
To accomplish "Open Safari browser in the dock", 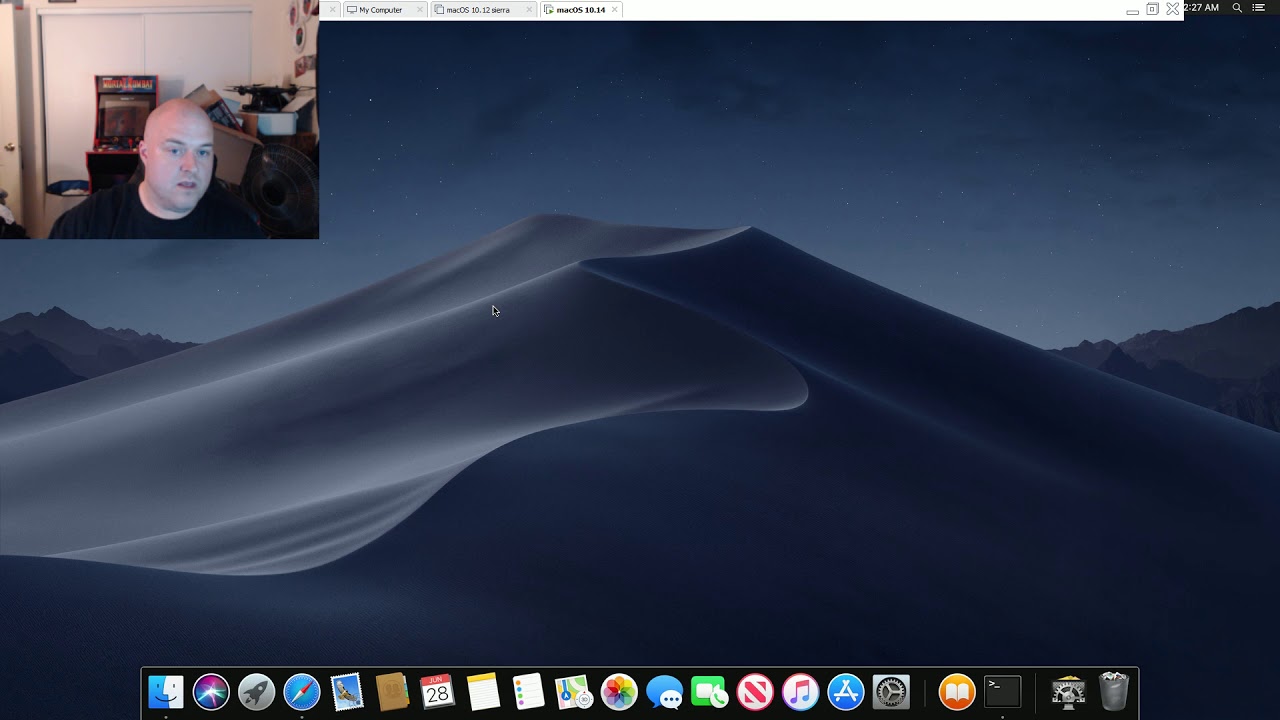I will (301, 692).
